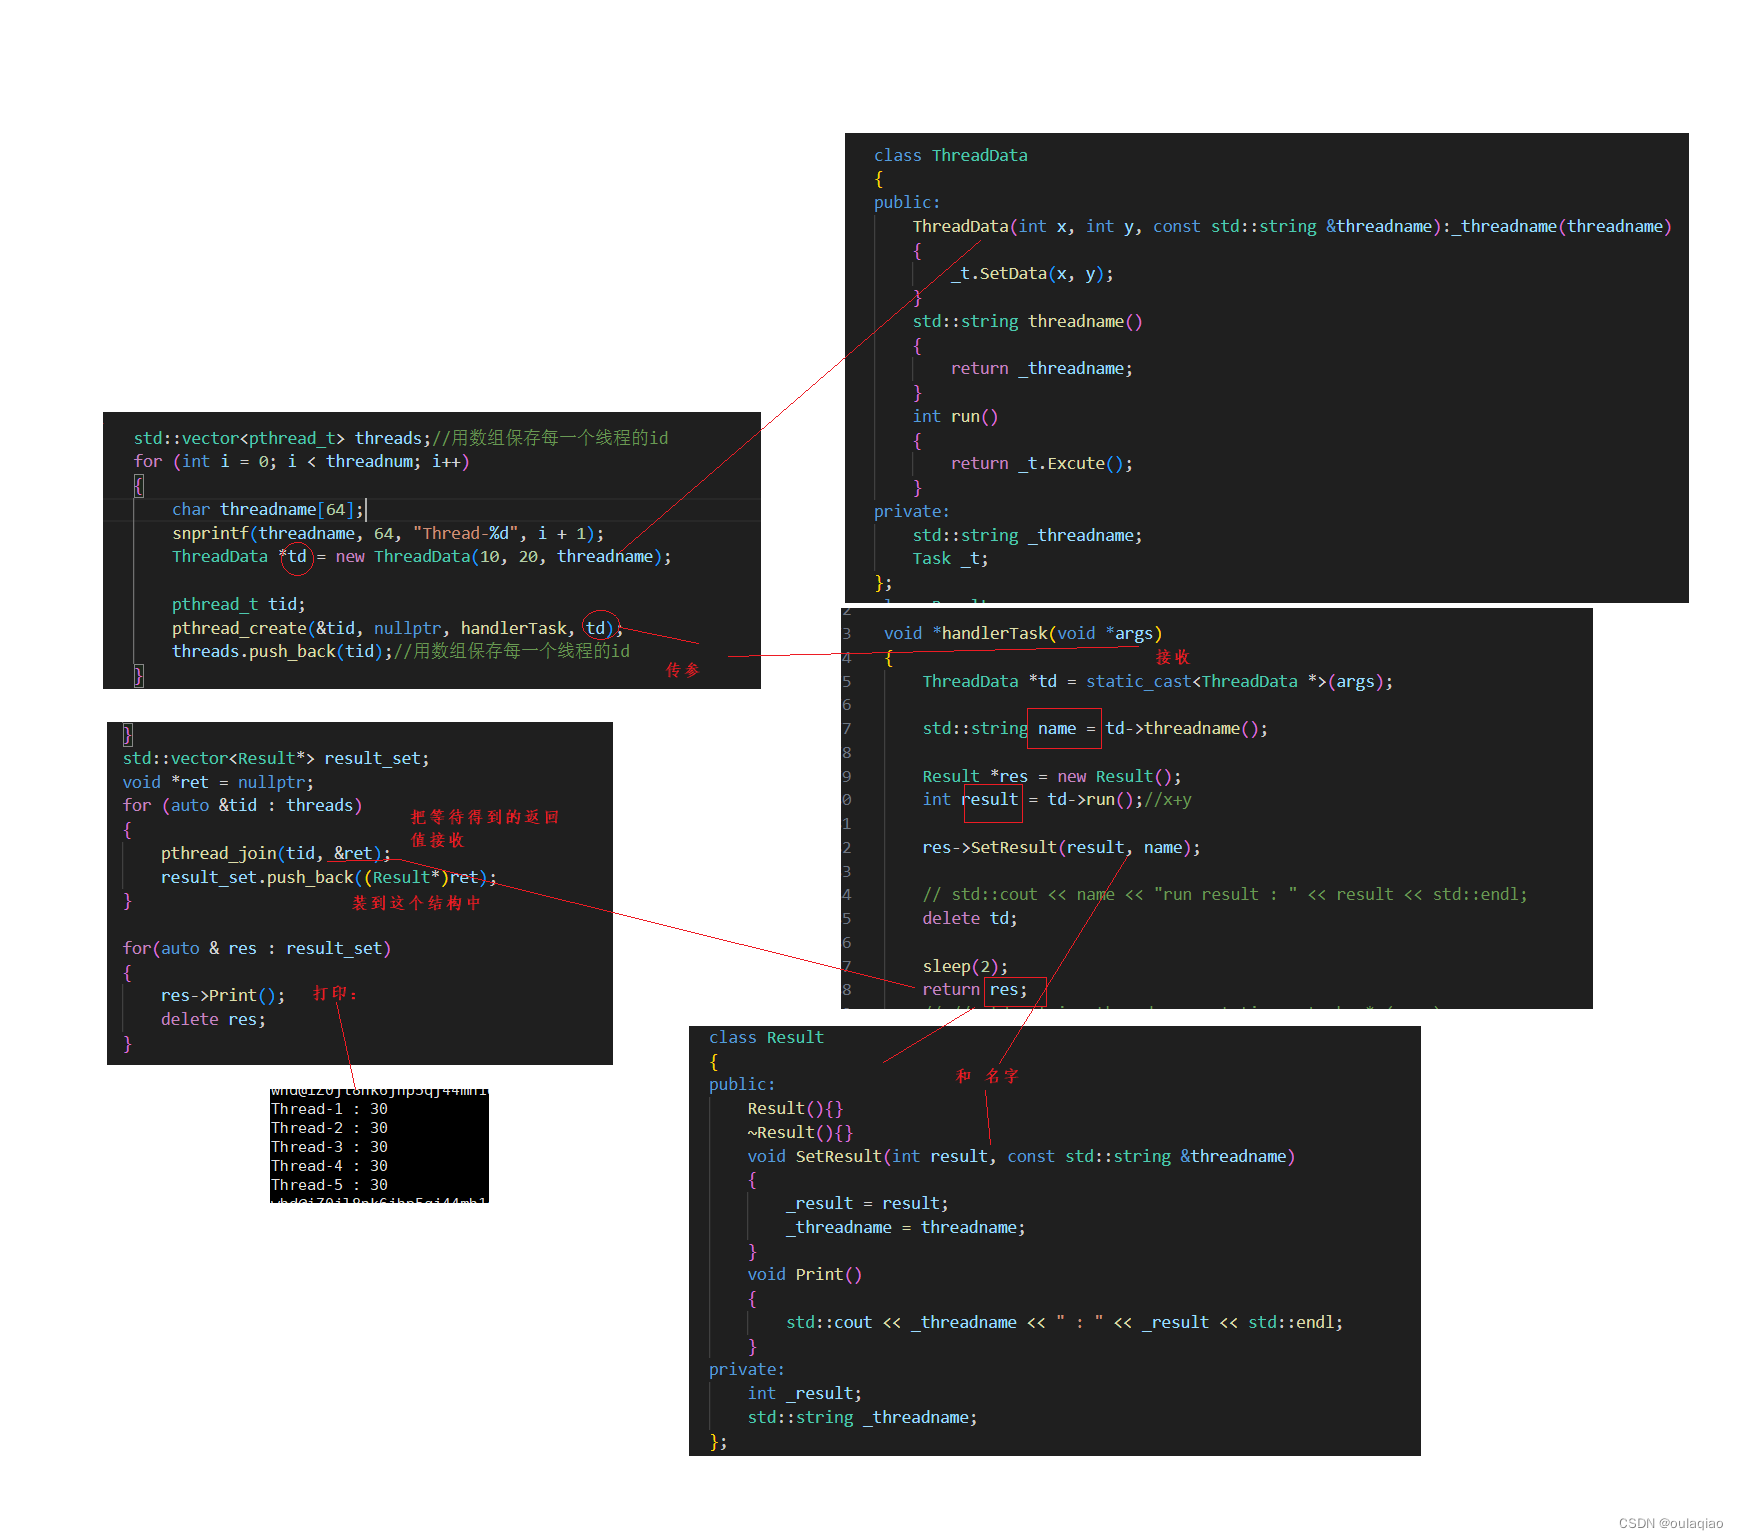The width and height of the screenshot is (1738, 1540).
Task: Click 'private:' in the Result class
Action: pyautogui.click(x=747, y=1369)
